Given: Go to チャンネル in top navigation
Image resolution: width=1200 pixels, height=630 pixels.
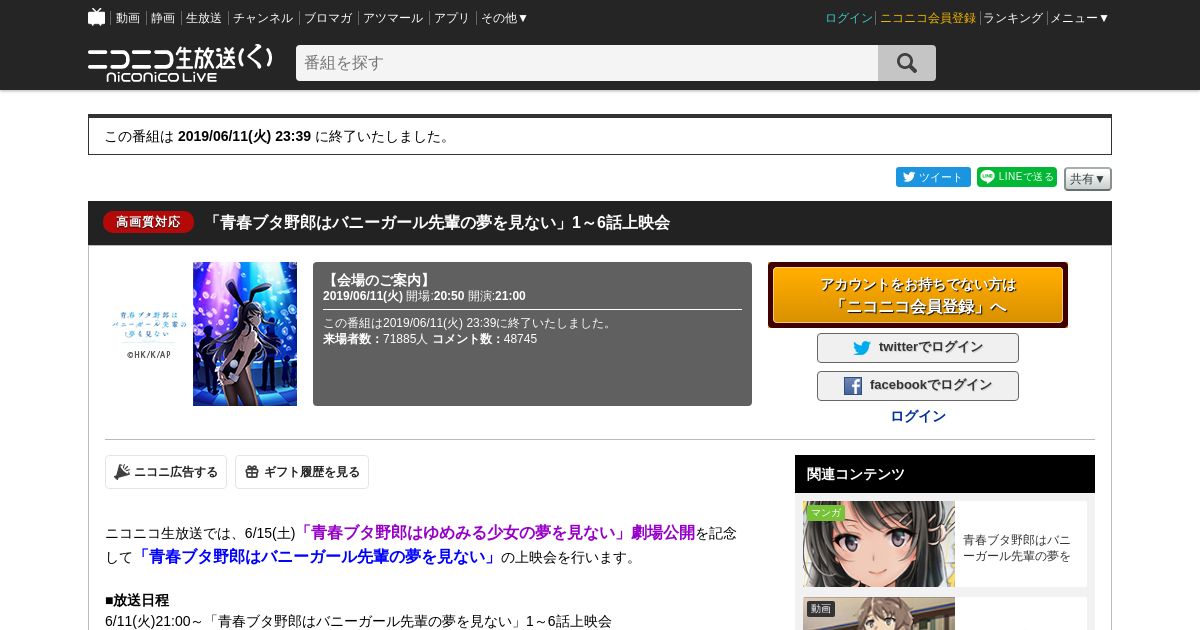Looking at the screenshot, I should click(263, 18).
